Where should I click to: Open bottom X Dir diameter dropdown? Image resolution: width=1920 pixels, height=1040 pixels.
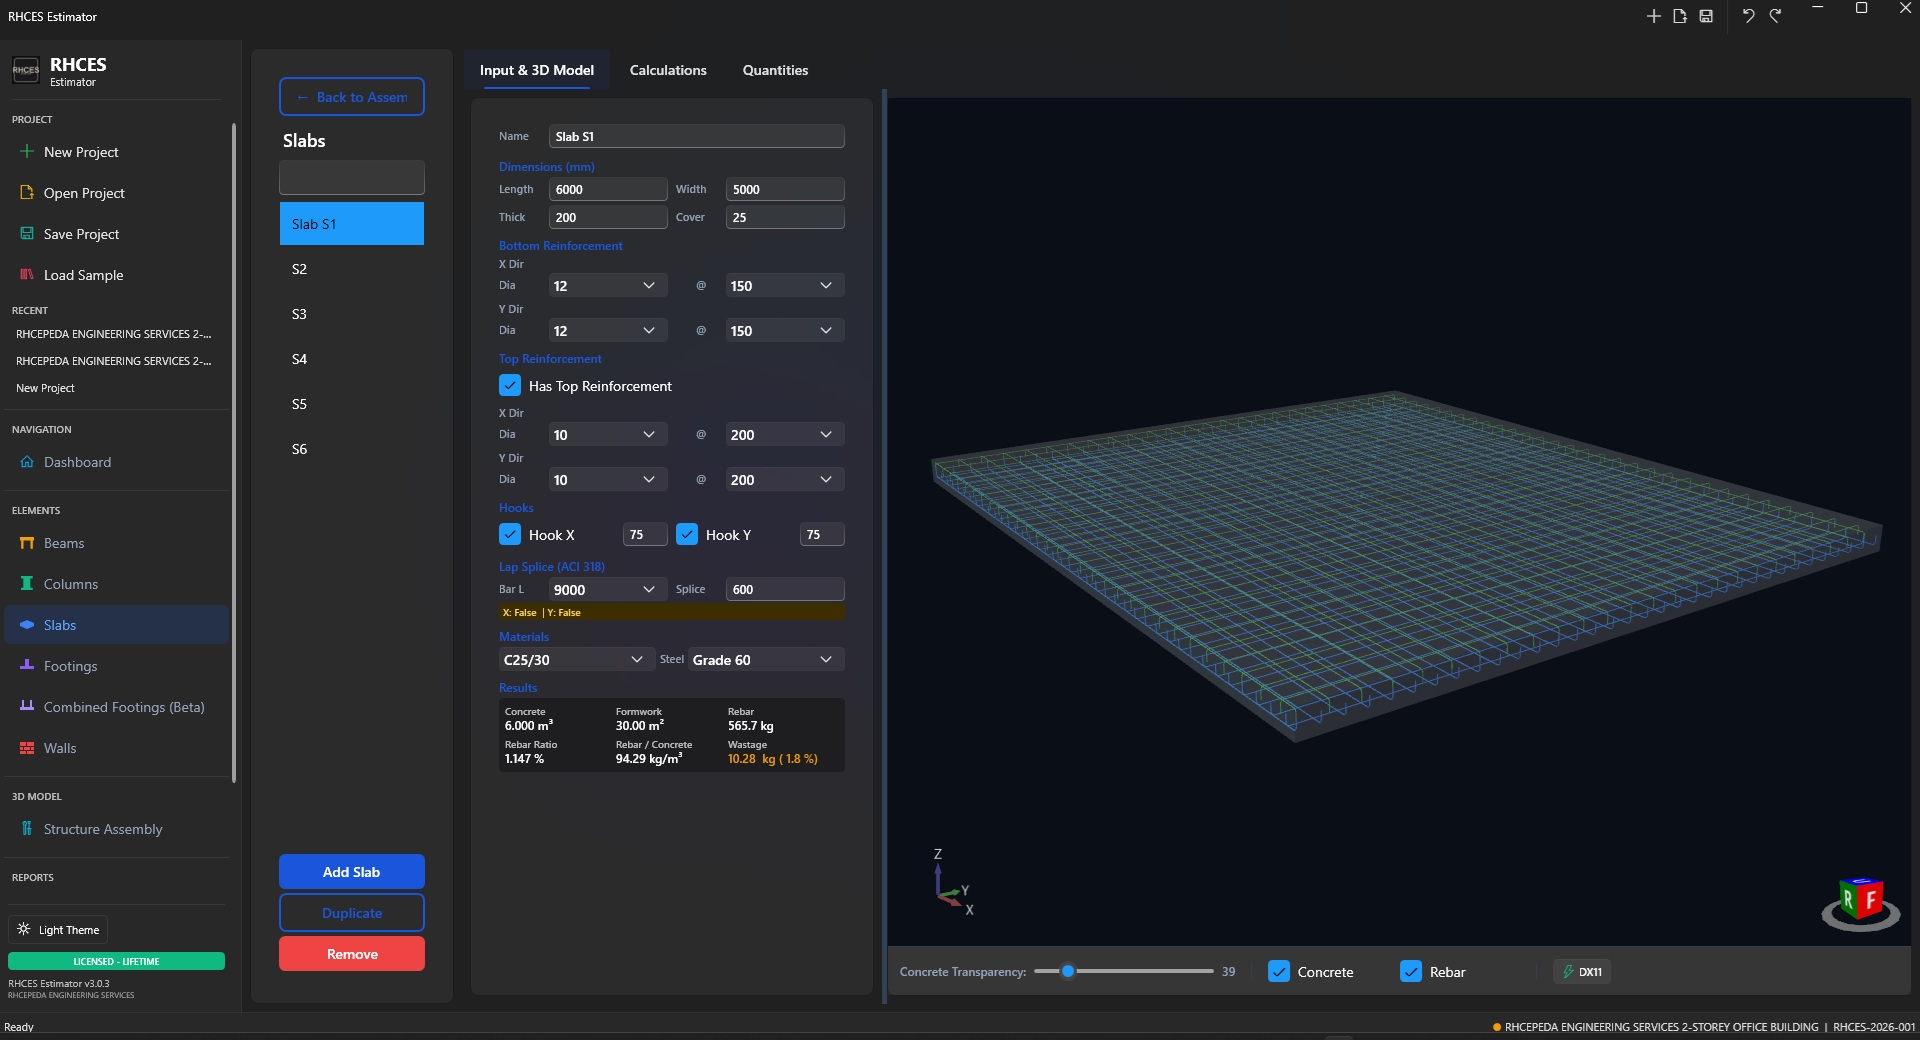click(607, 286)
